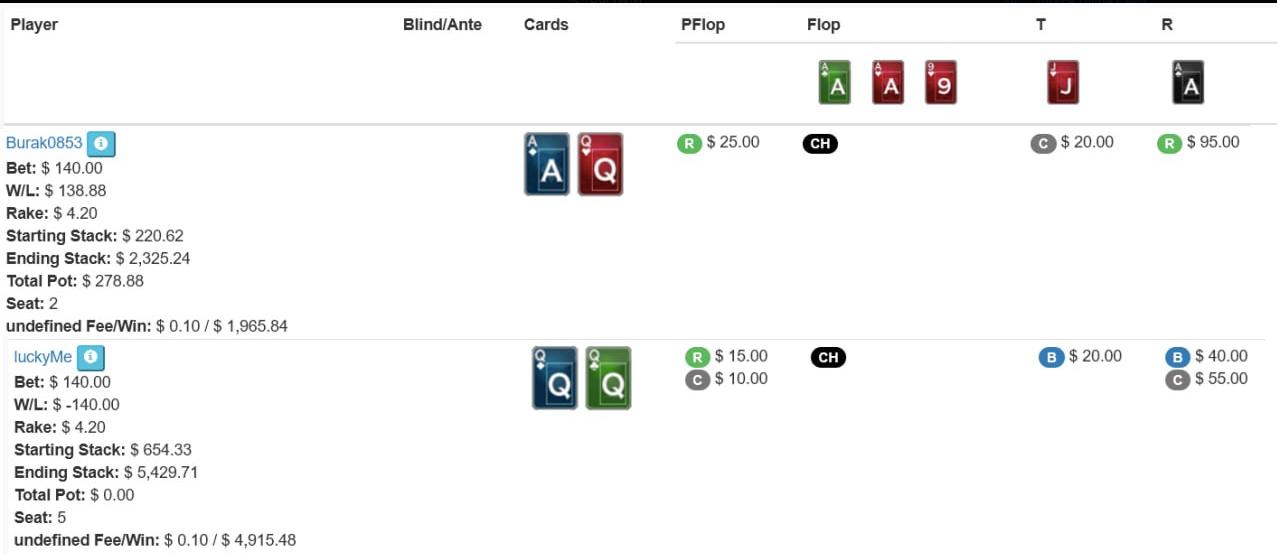
Task: Open info icon next to Burak0853
Action: click(x=101, y=144)
